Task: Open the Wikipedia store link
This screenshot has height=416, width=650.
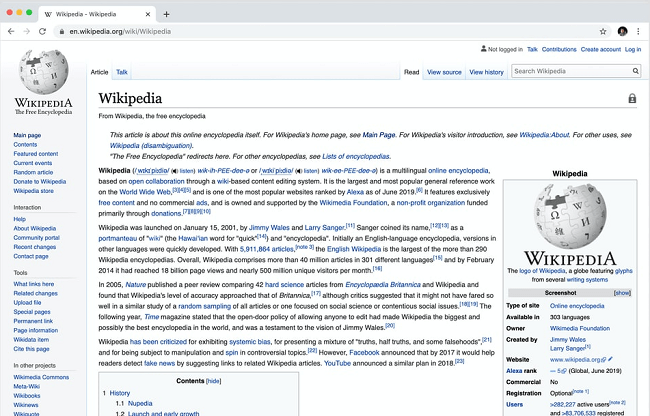Action: (34, 191)
